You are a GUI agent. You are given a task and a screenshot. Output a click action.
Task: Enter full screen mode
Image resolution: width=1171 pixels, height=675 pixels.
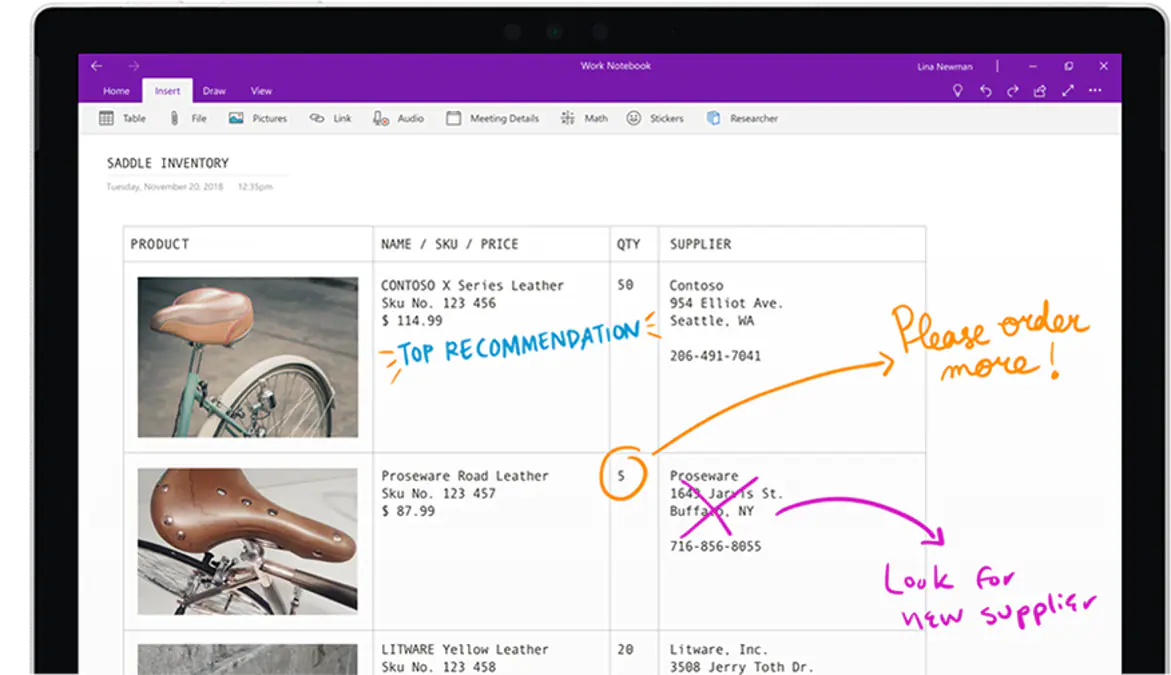point(1068,90)
